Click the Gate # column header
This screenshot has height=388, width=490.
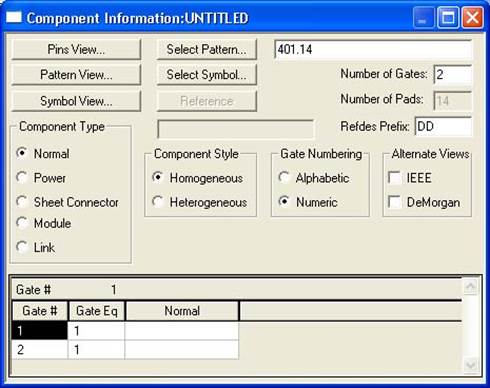40,311
